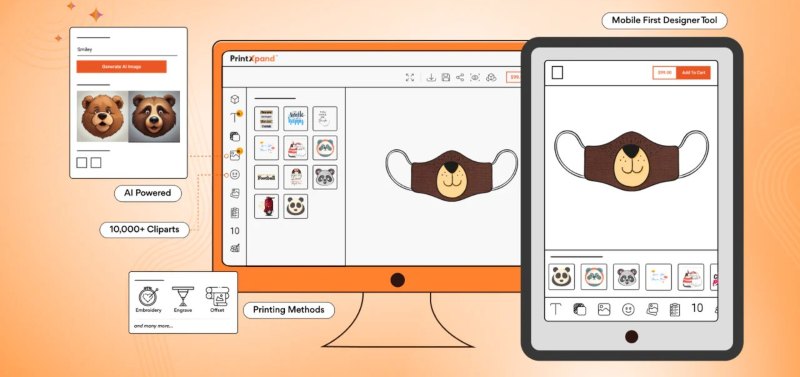Open the image tool in desktop sidebar

[x=235, y=155]
